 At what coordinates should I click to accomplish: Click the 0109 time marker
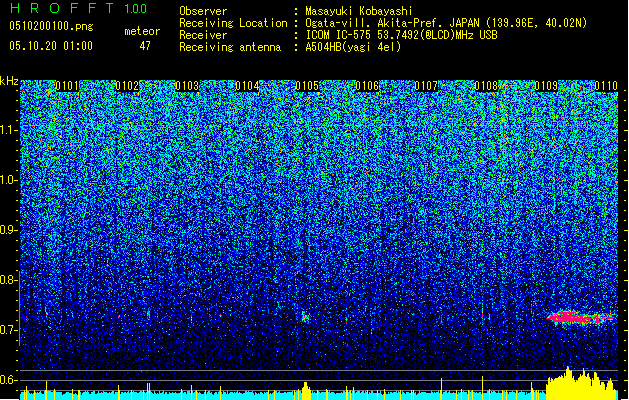click(546, 86)
